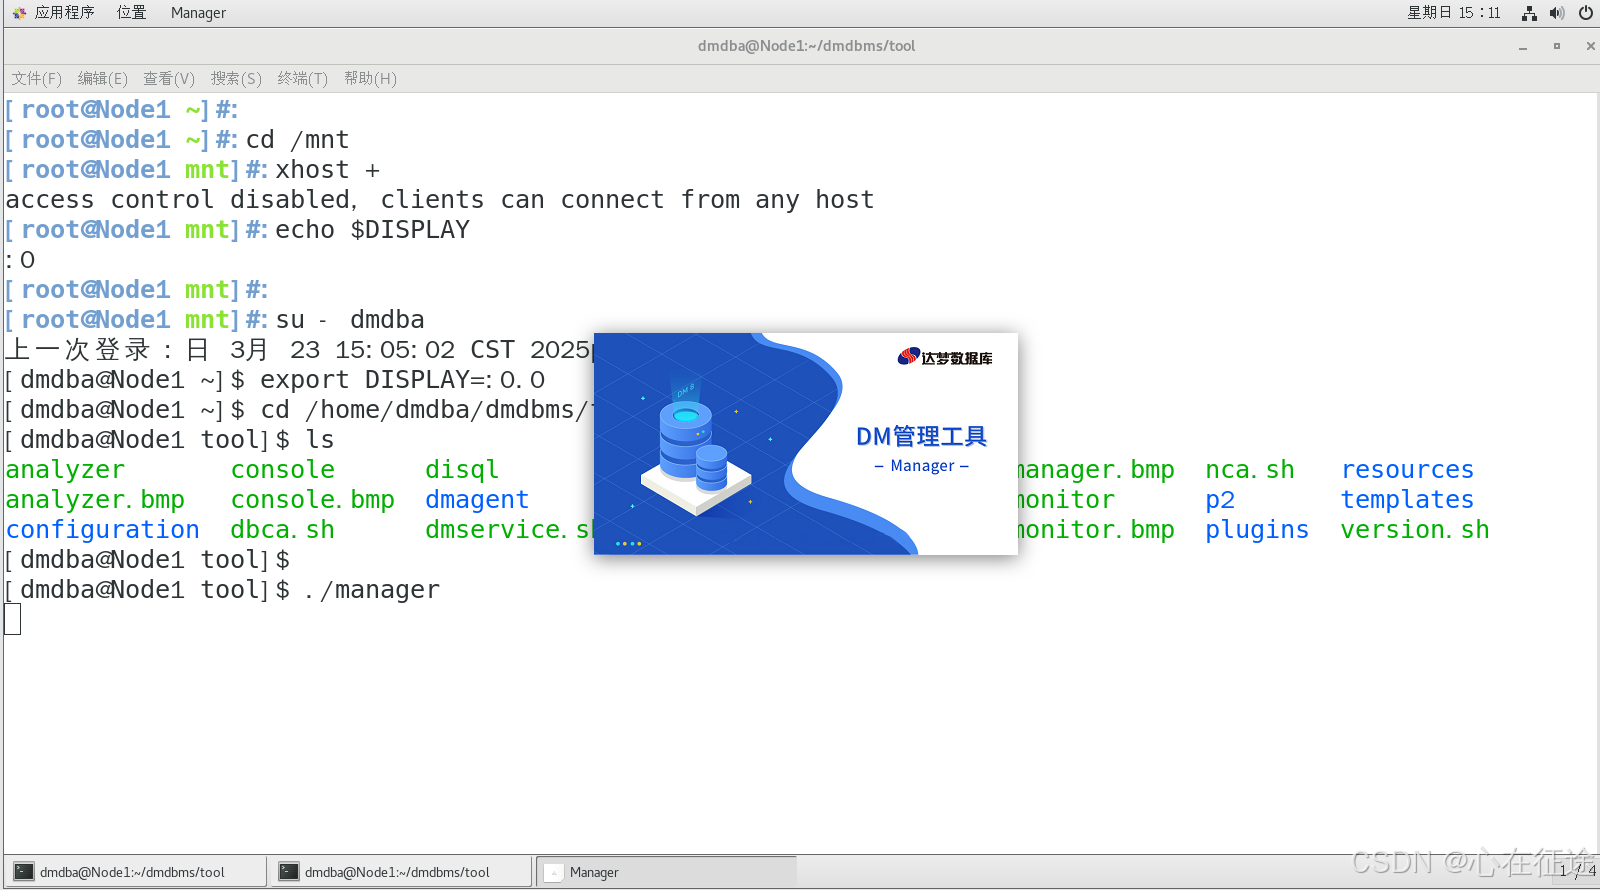
Task: Click the 'p2' directory name
Action: tap(1220, 500)
